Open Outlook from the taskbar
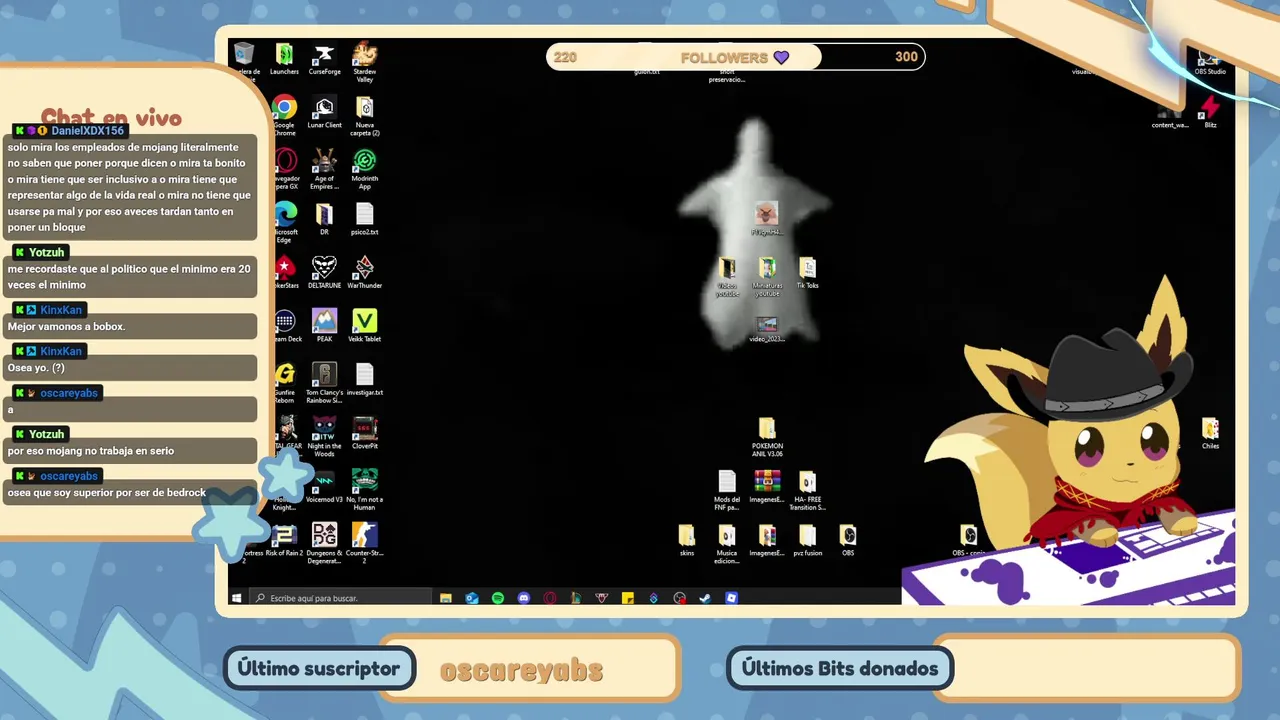The image size is (1280, 720). pos(472,598)
